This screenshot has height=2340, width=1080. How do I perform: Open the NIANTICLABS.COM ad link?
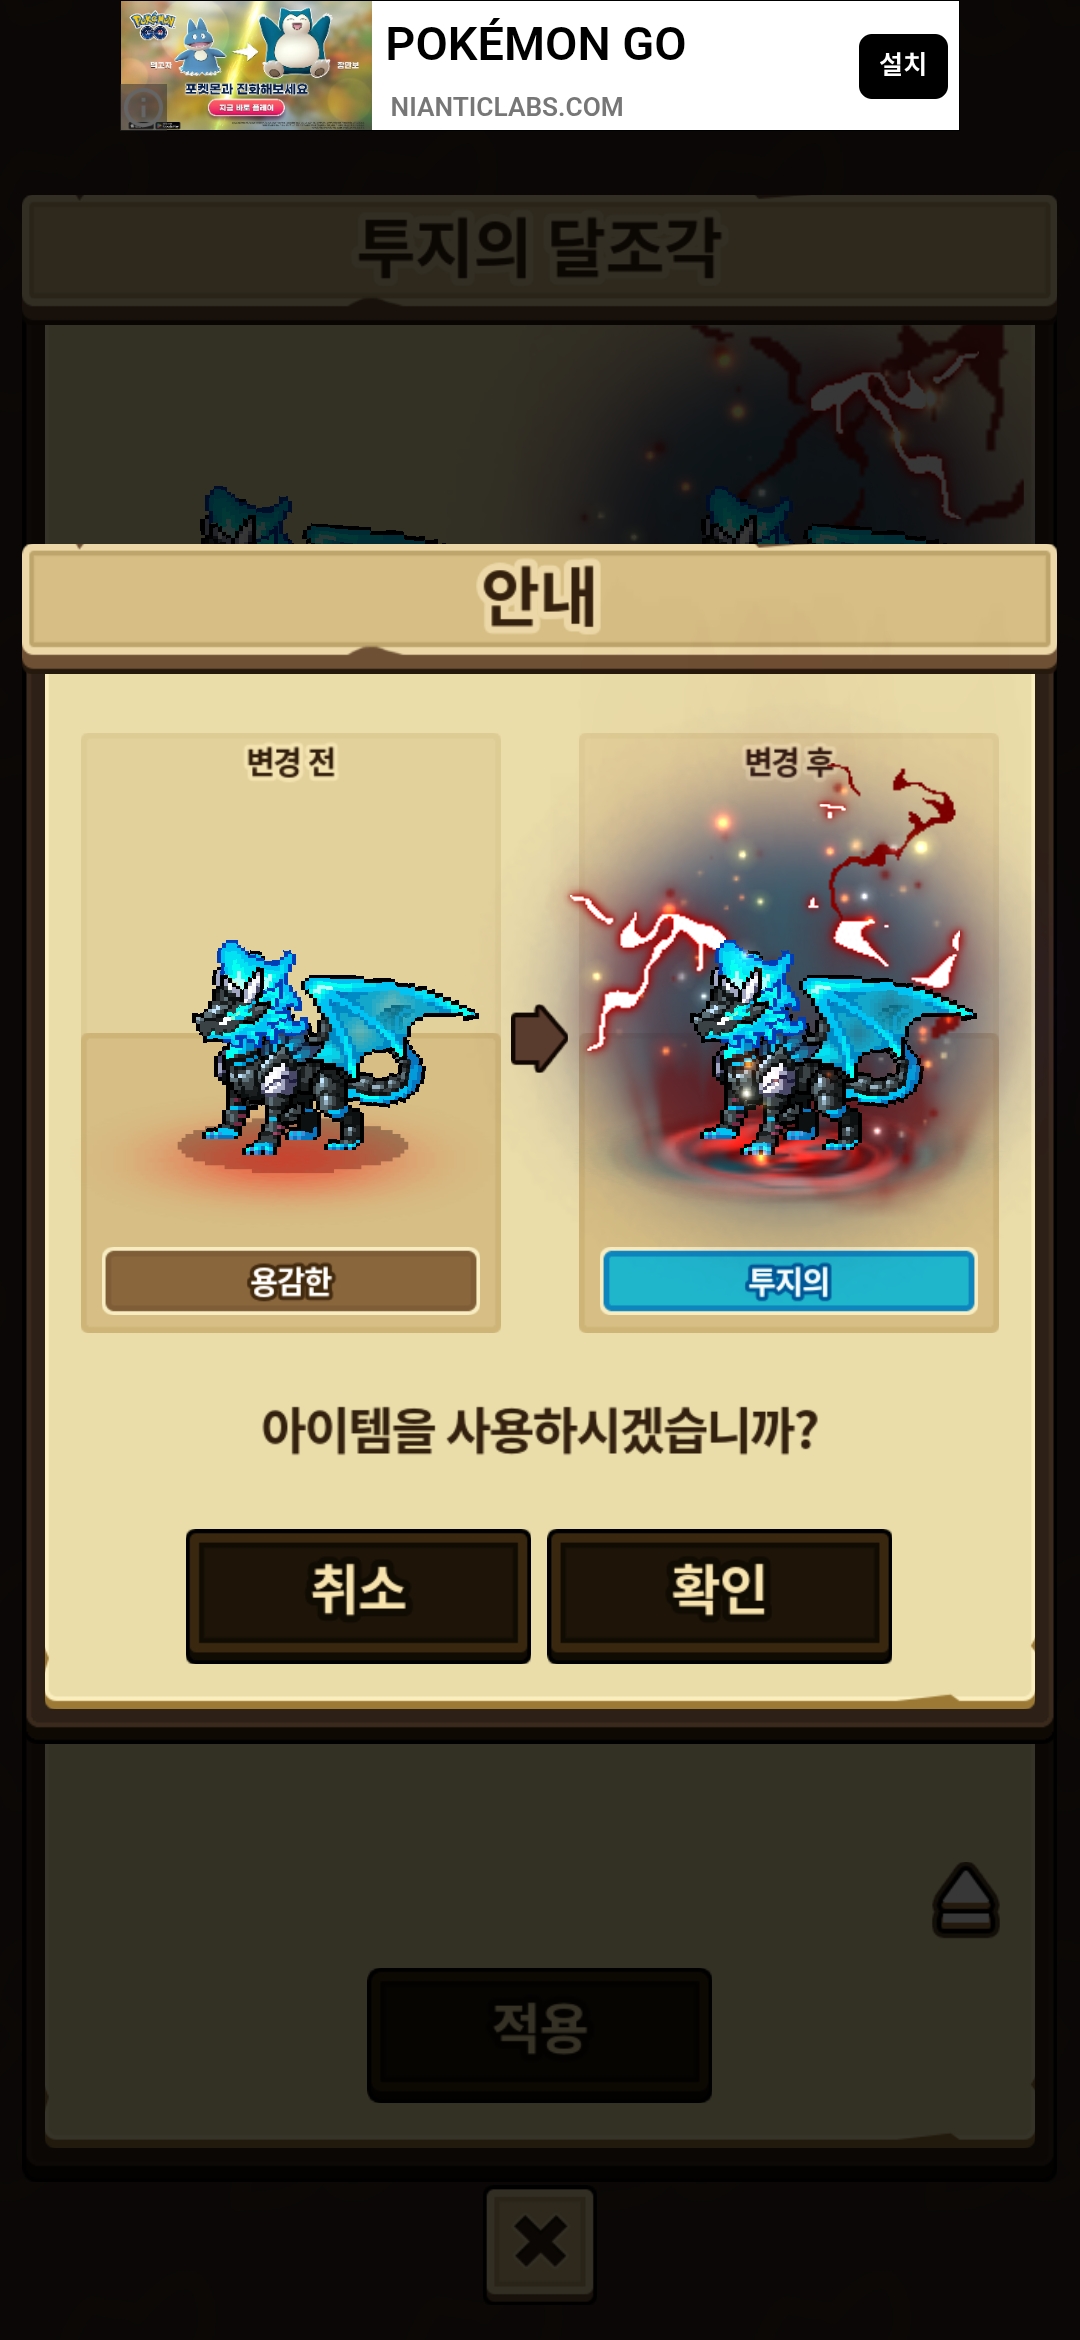tap(506, 107)
